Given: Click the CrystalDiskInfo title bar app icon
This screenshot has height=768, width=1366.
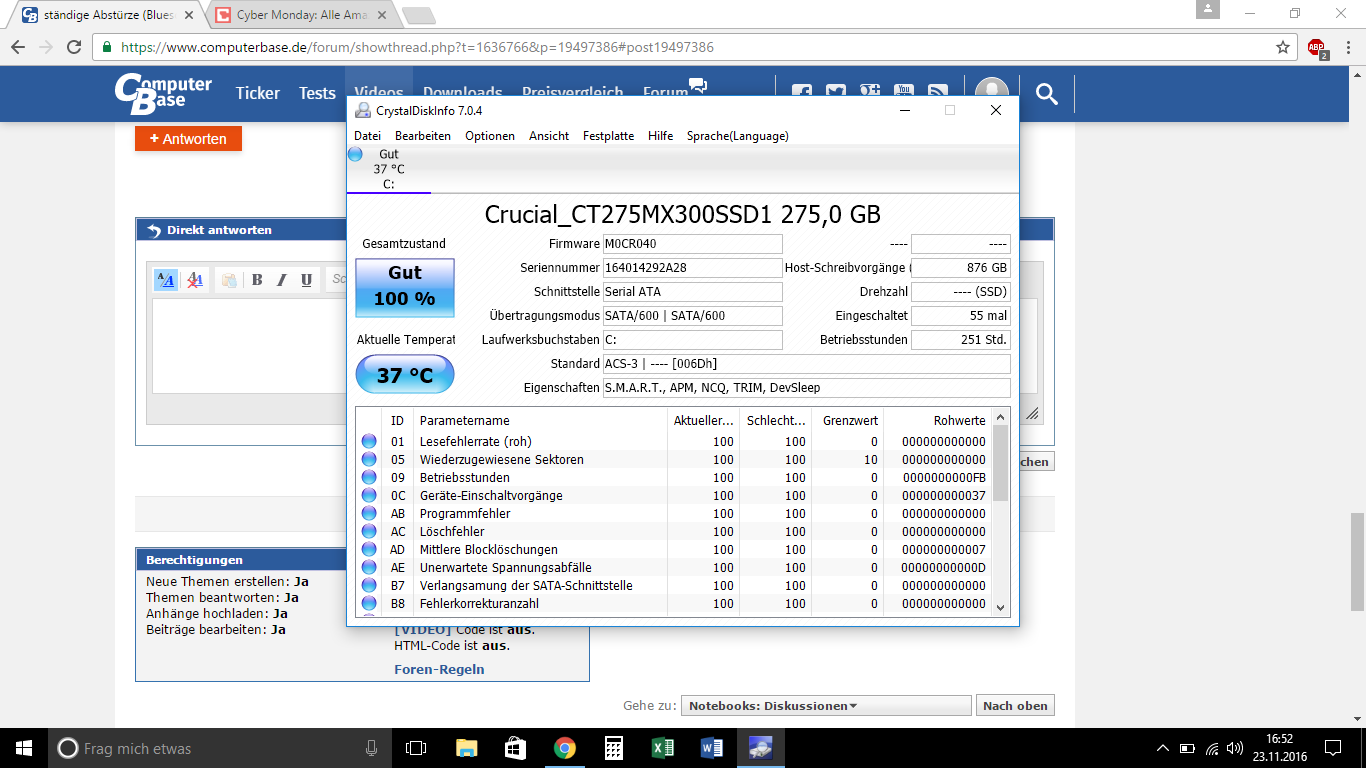Looking at the screenshot, I should (363, 110).
